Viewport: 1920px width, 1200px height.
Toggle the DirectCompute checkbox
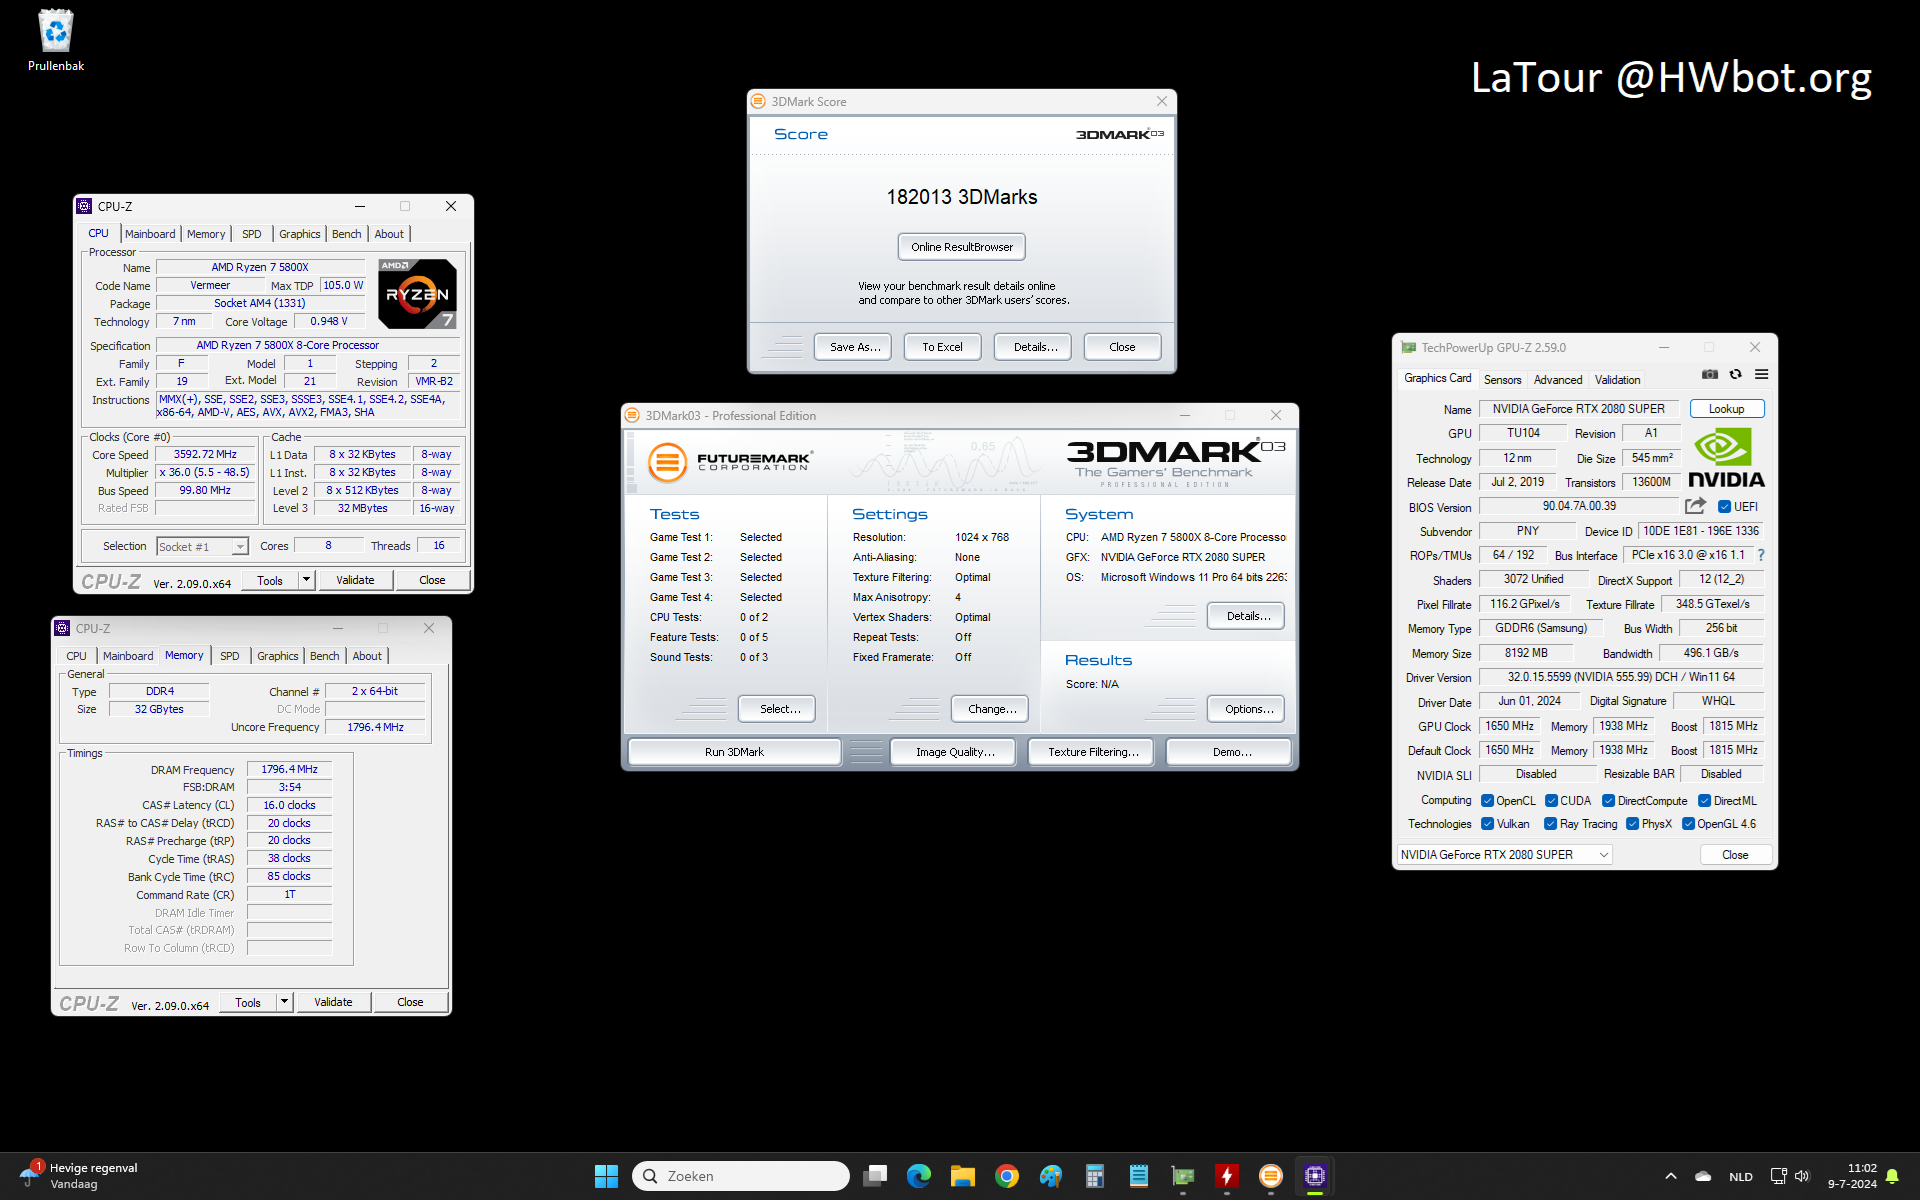1608,801
